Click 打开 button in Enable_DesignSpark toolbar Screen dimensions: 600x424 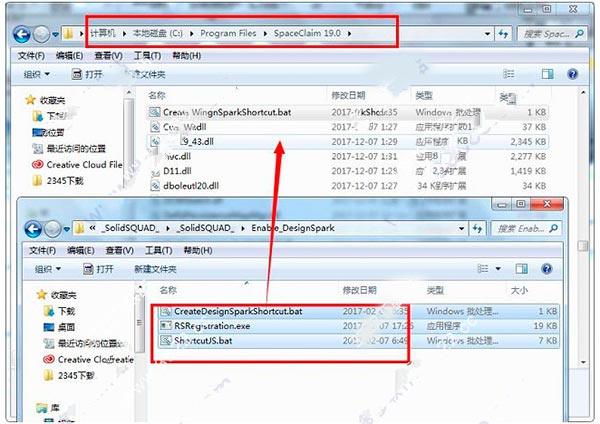pyautogui.click(x=98, y=269)
